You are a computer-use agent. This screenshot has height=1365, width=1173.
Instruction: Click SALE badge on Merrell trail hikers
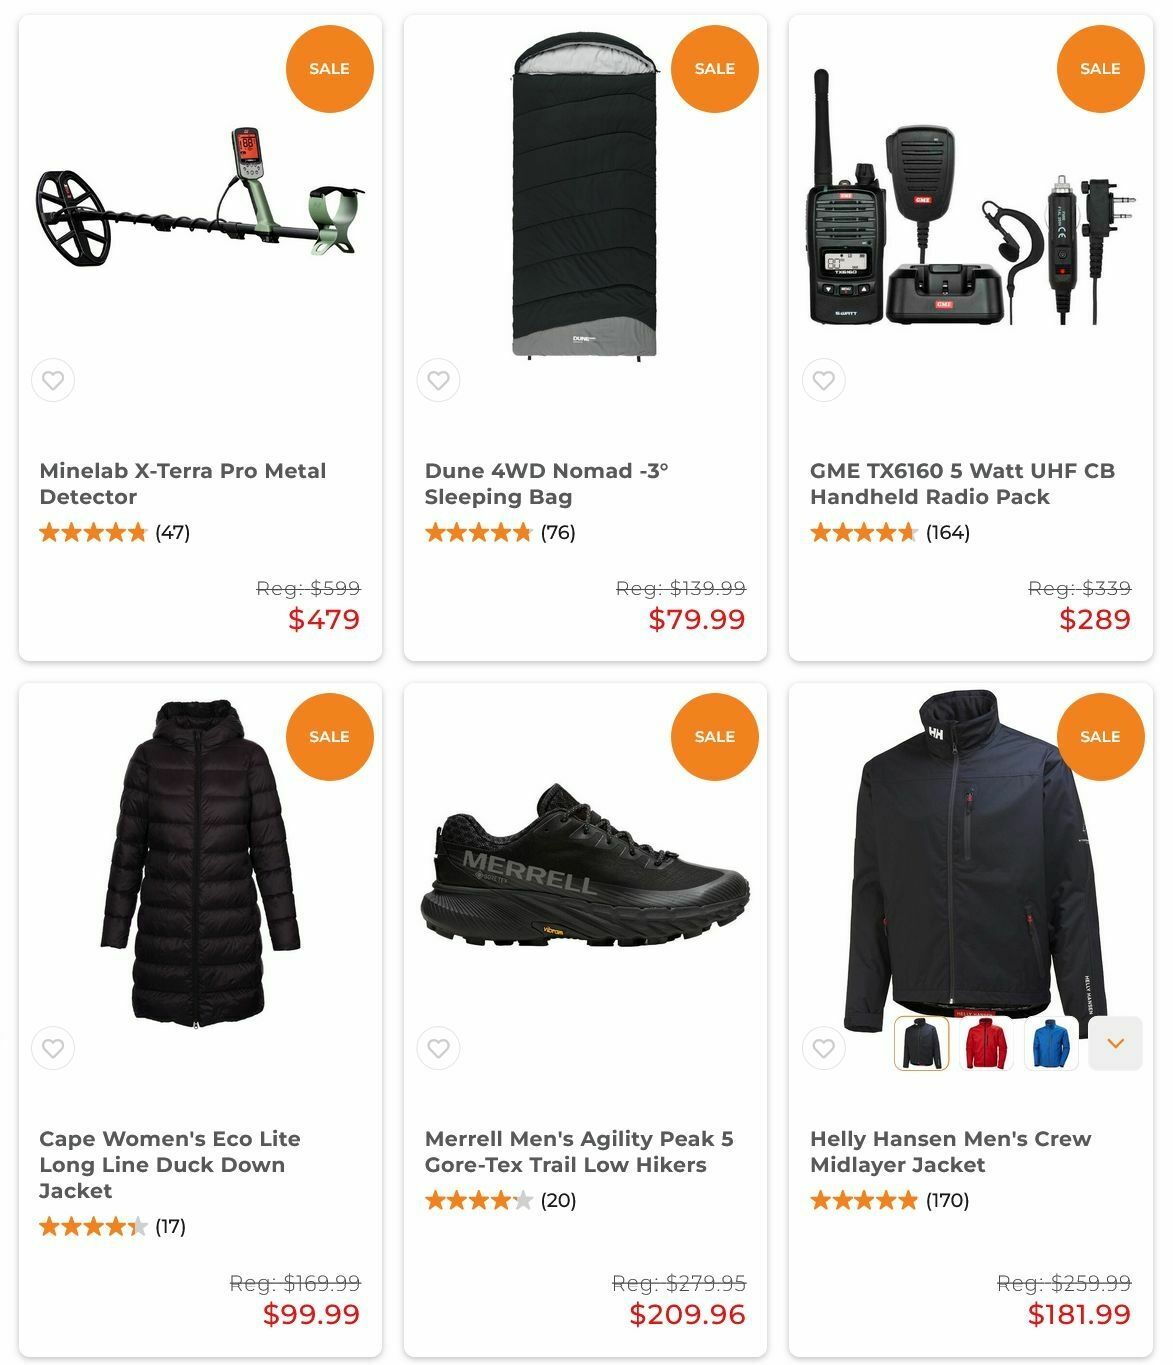point(714,737)
